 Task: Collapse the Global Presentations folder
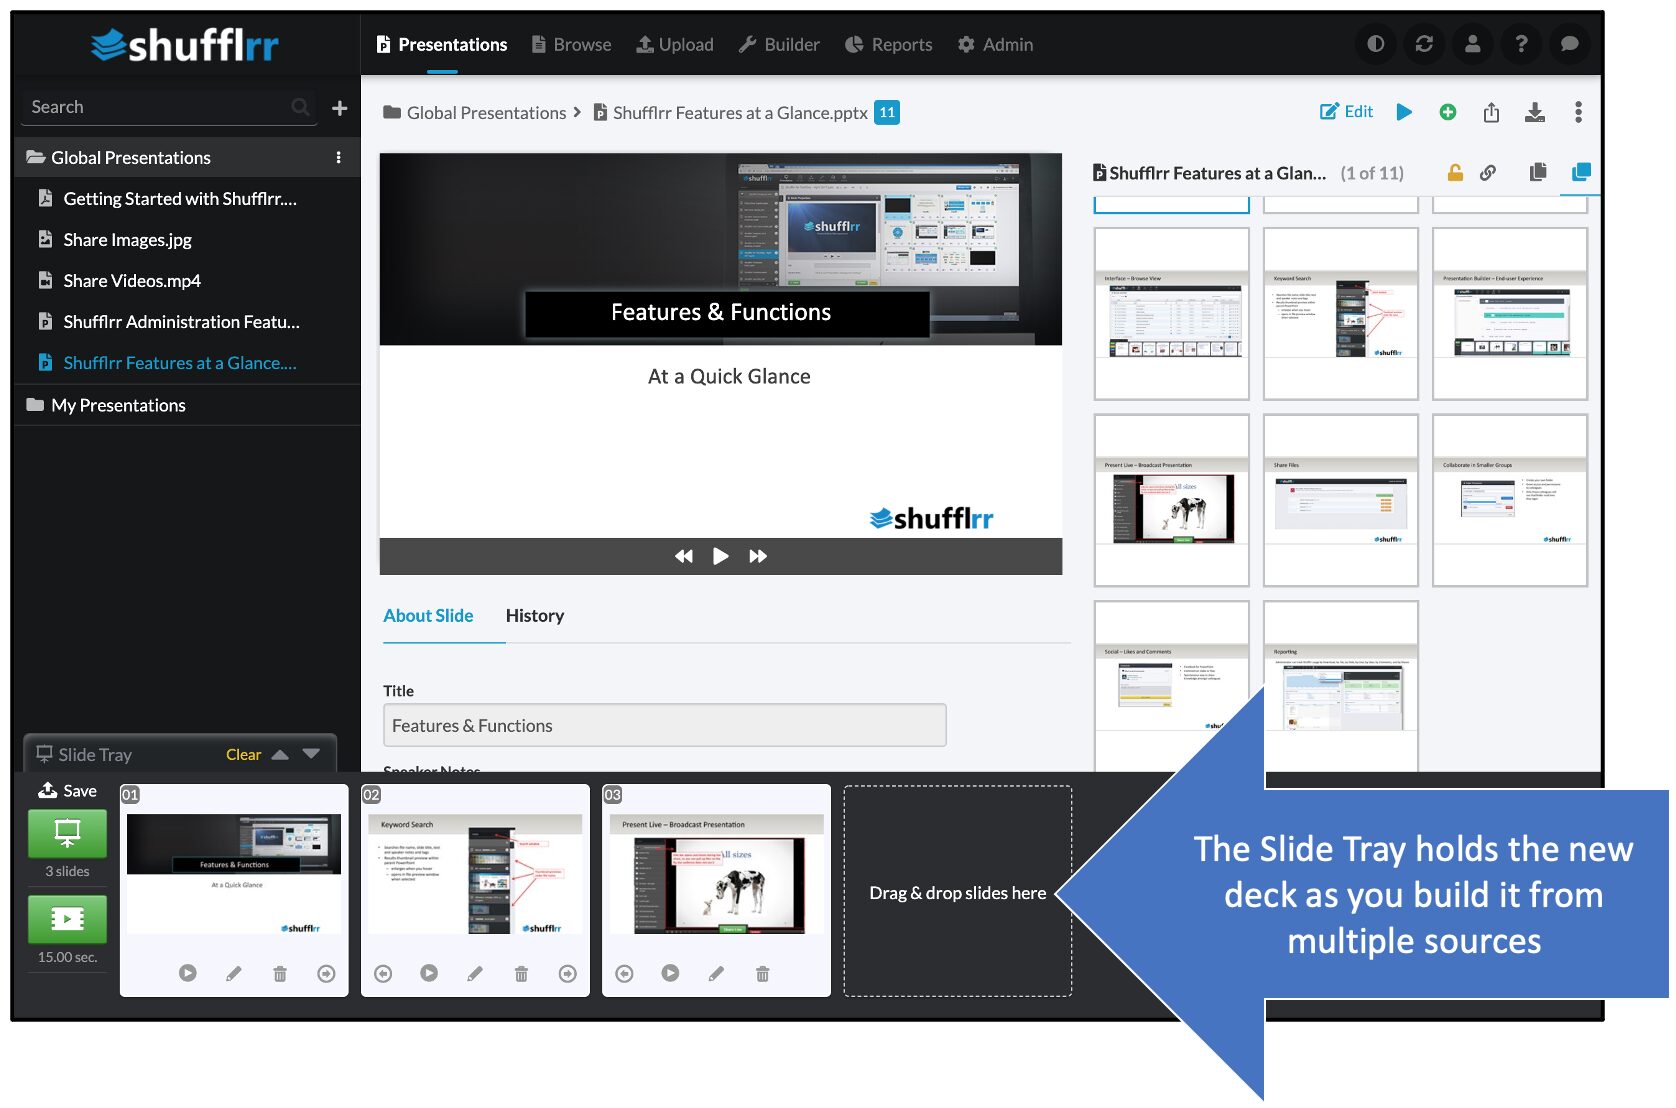point(35,158)
